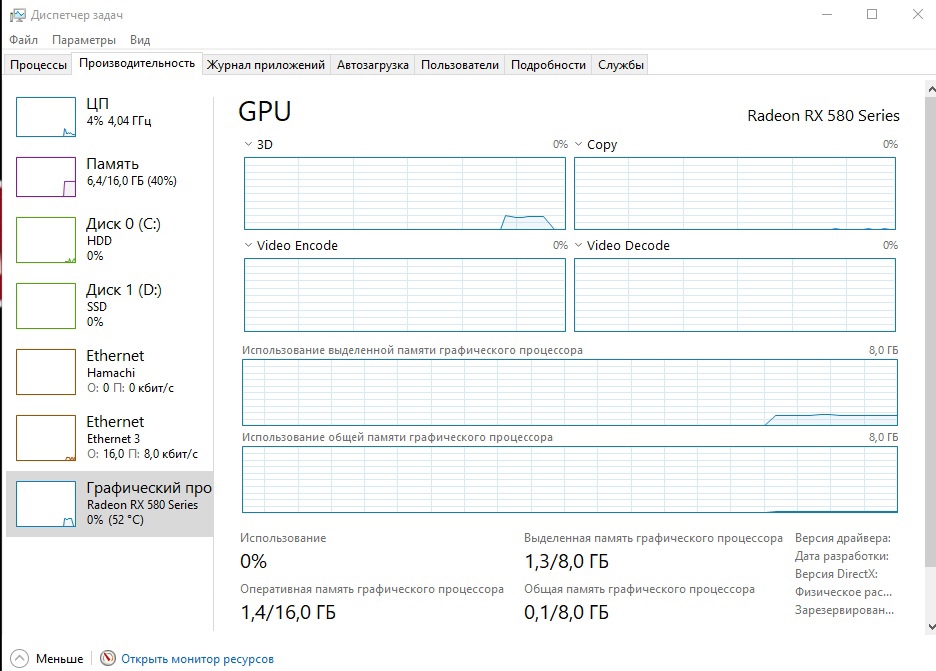The image size is (936, 671).
Task: Expand the Video Decode graph selector
Action: pos(579,246)
